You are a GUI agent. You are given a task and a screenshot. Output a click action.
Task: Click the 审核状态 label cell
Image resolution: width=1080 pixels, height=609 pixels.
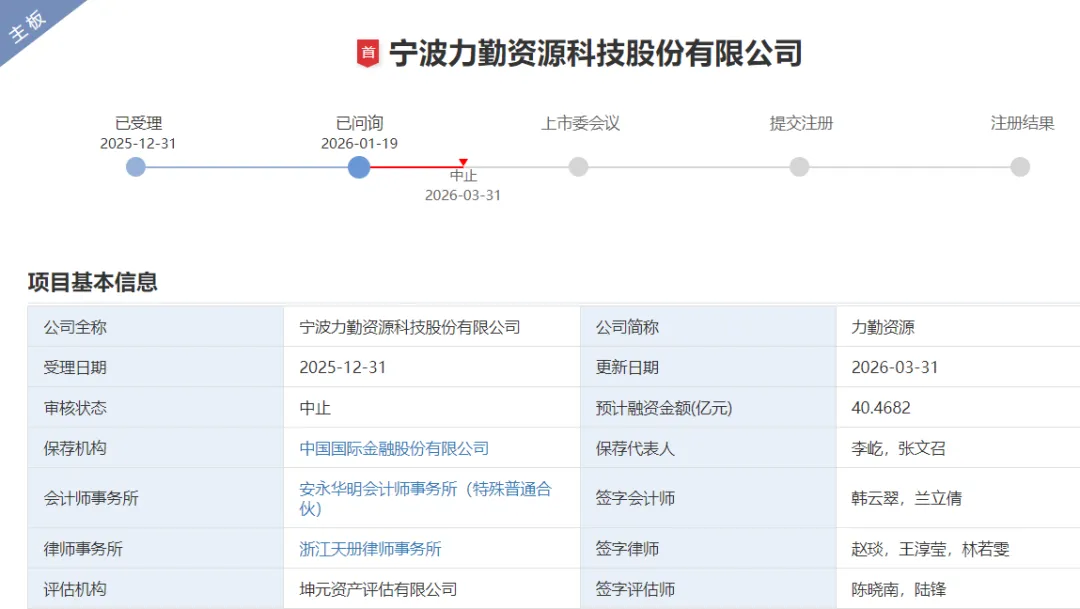pyautogui.click(x=155, y=408)
